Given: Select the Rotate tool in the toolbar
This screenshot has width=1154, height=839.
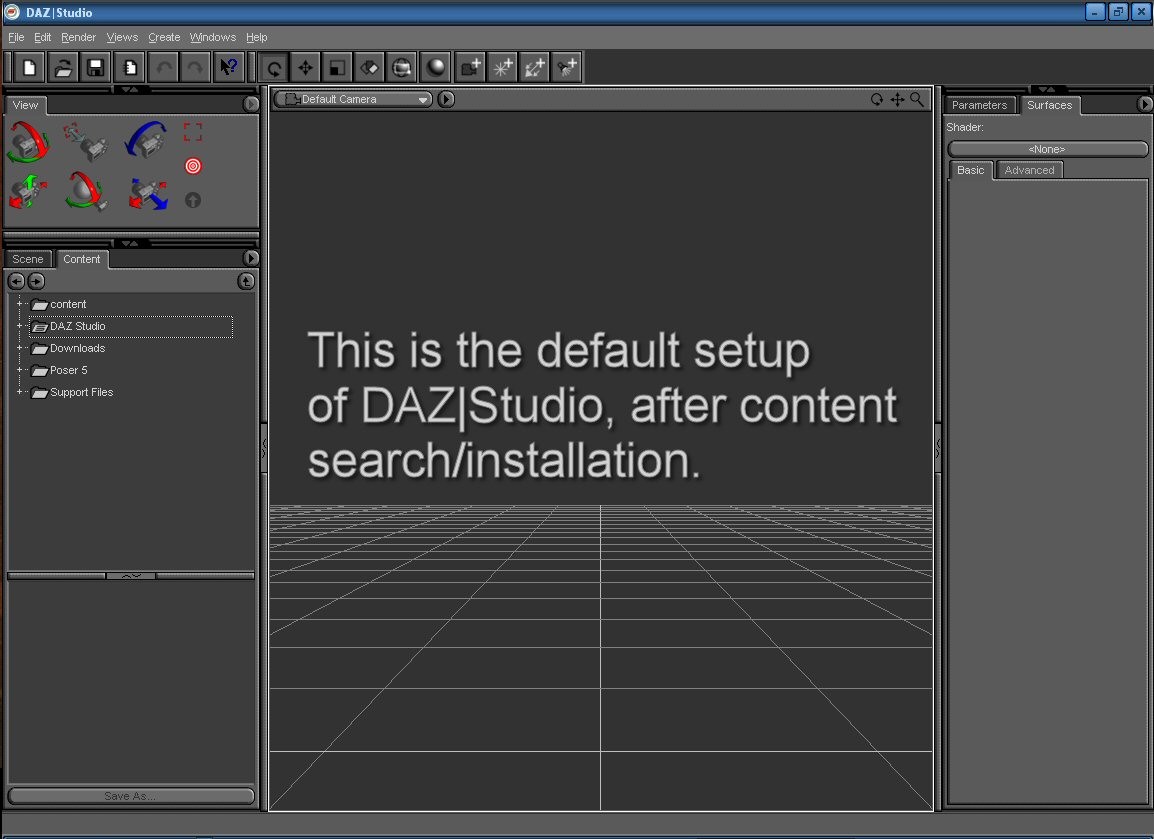Looking at the screenshot, I should [273, 67].
